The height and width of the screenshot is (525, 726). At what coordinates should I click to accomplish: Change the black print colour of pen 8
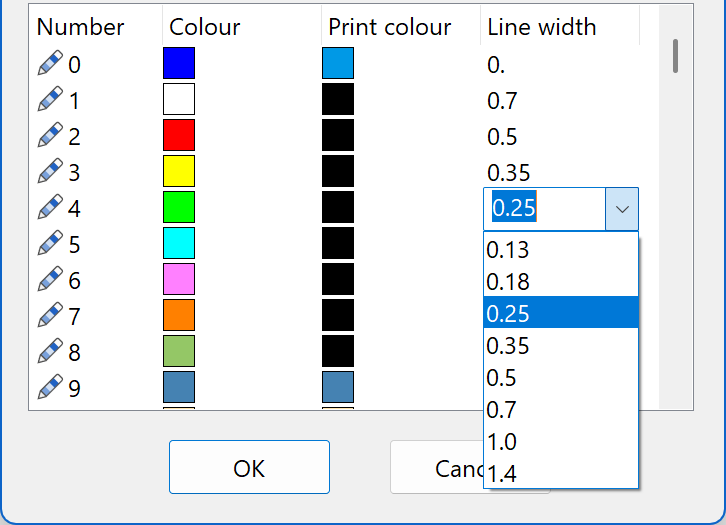point(338,351)
